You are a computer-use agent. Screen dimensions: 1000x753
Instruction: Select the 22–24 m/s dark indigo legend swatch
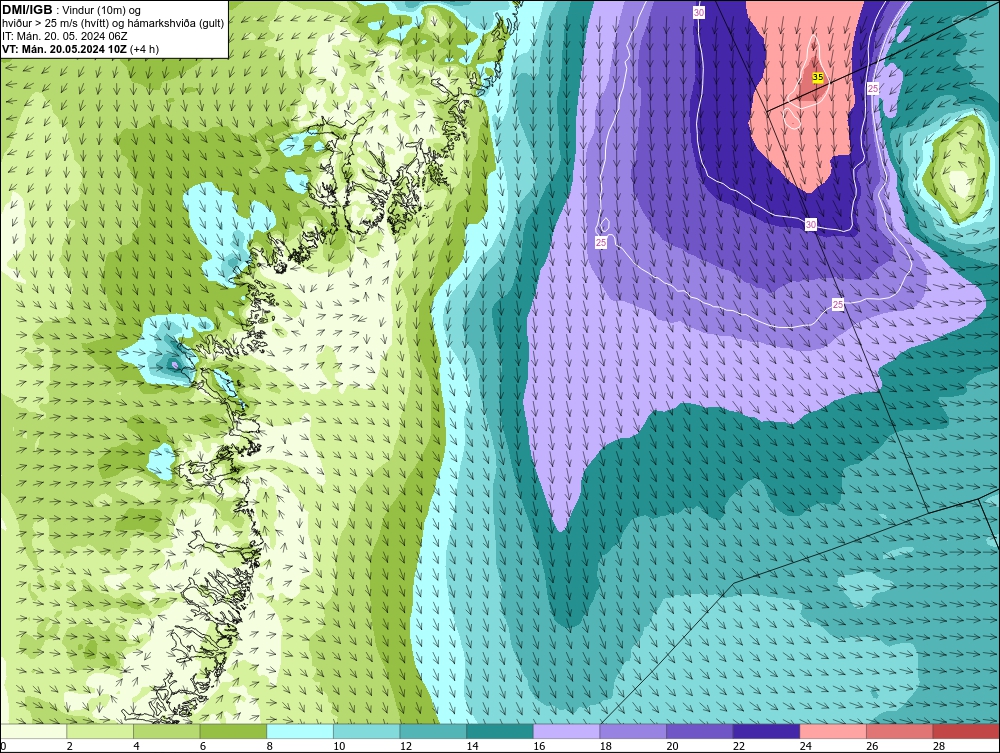(x=767, y=731)
